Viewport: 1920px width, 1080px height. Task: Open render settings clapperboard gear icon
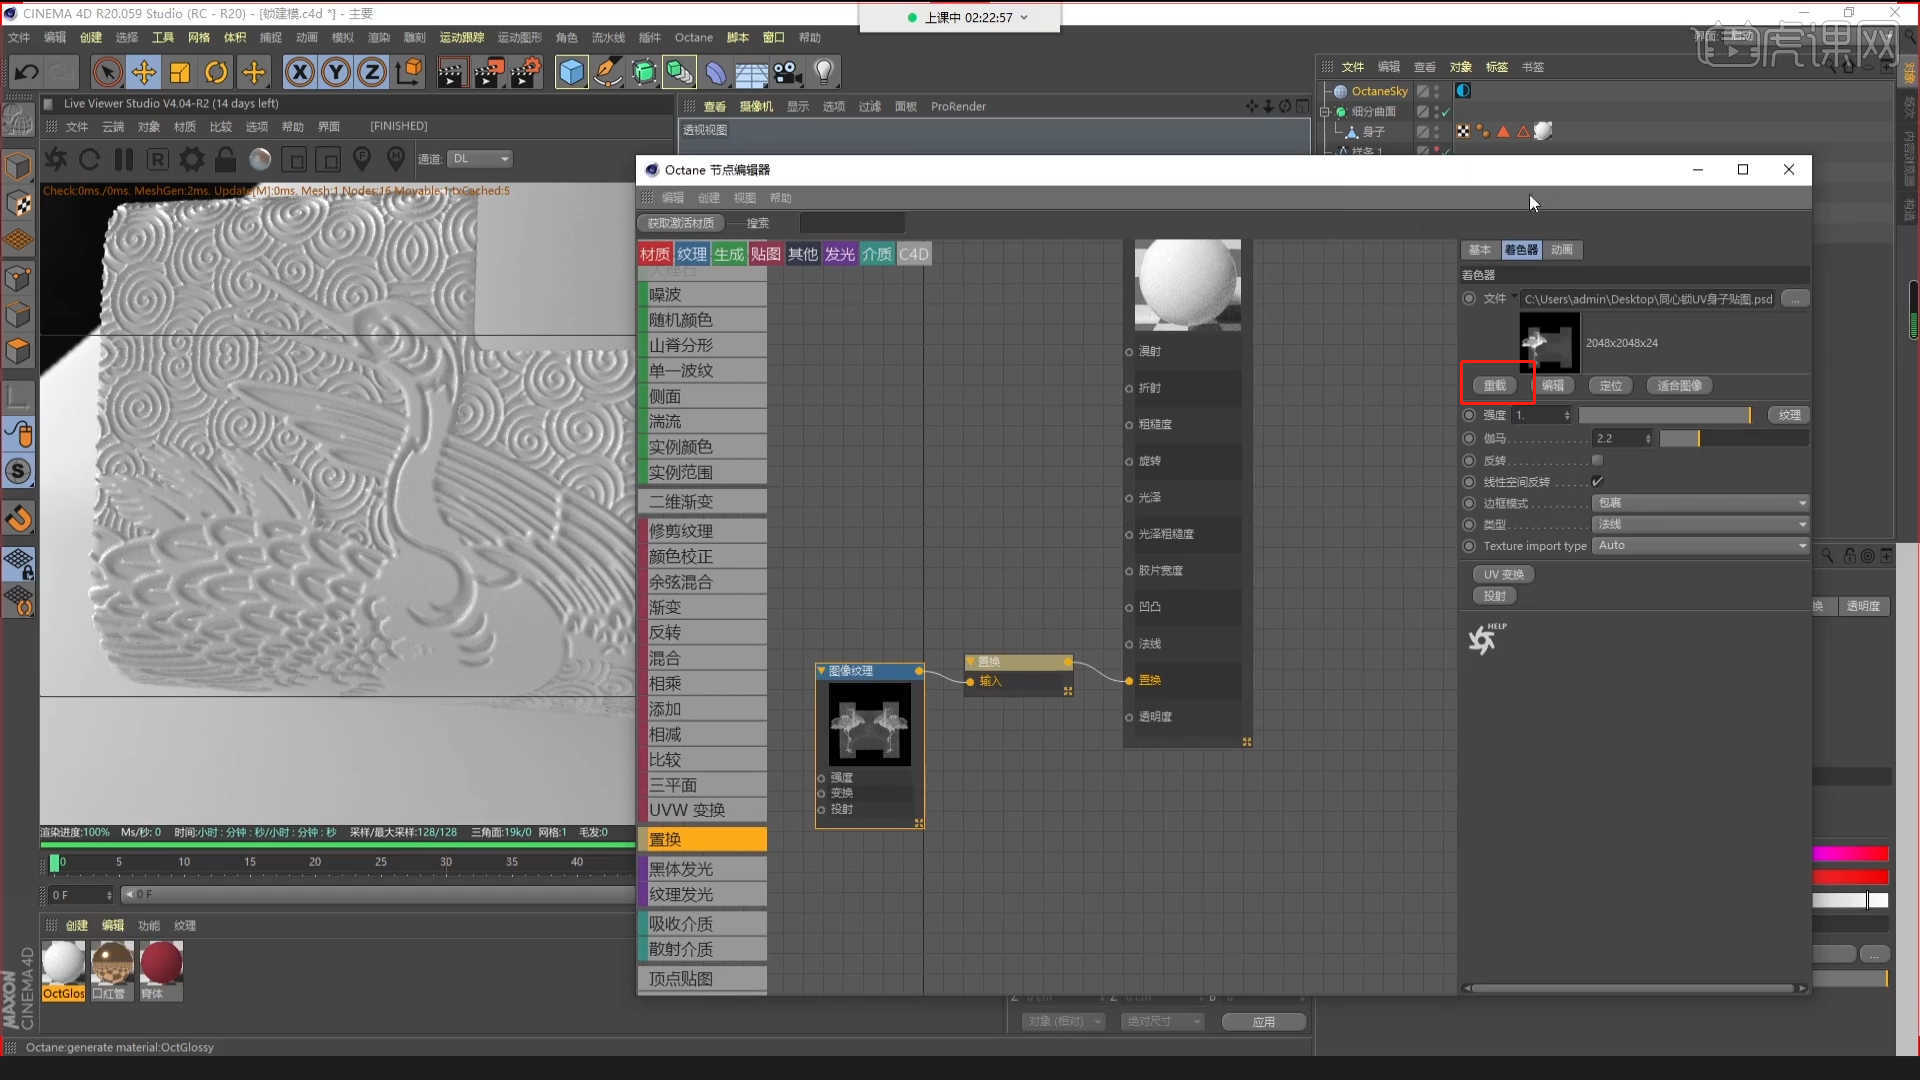[x=527, y=72]
